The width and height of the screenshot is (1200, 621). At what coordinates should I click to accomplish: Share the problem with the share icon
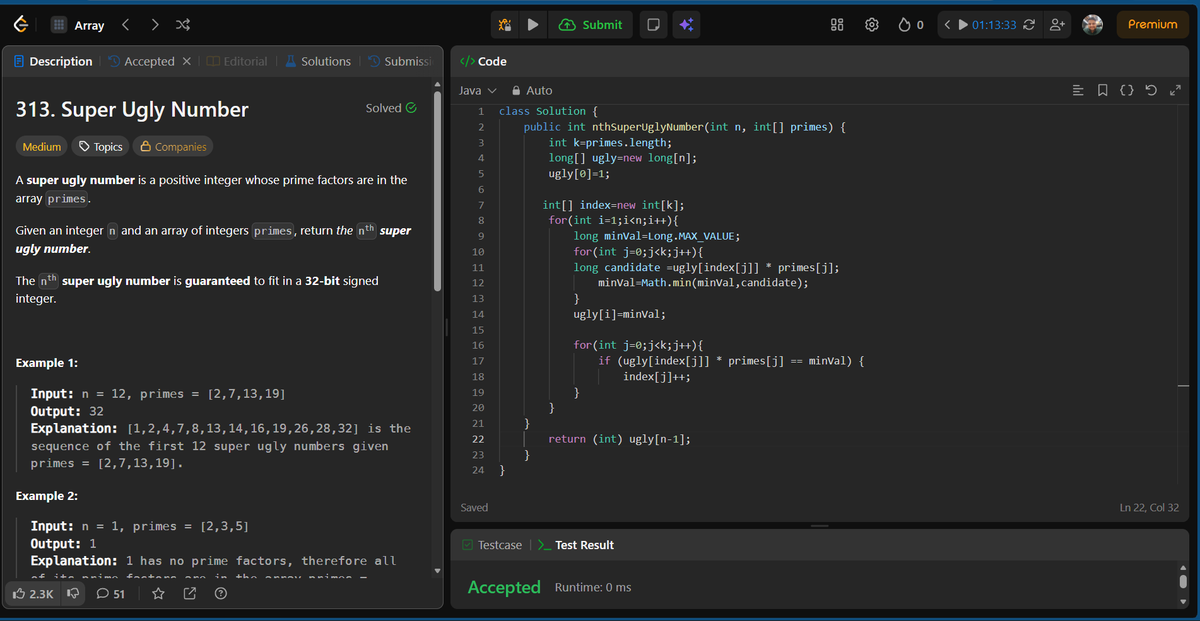pos(189,595)
